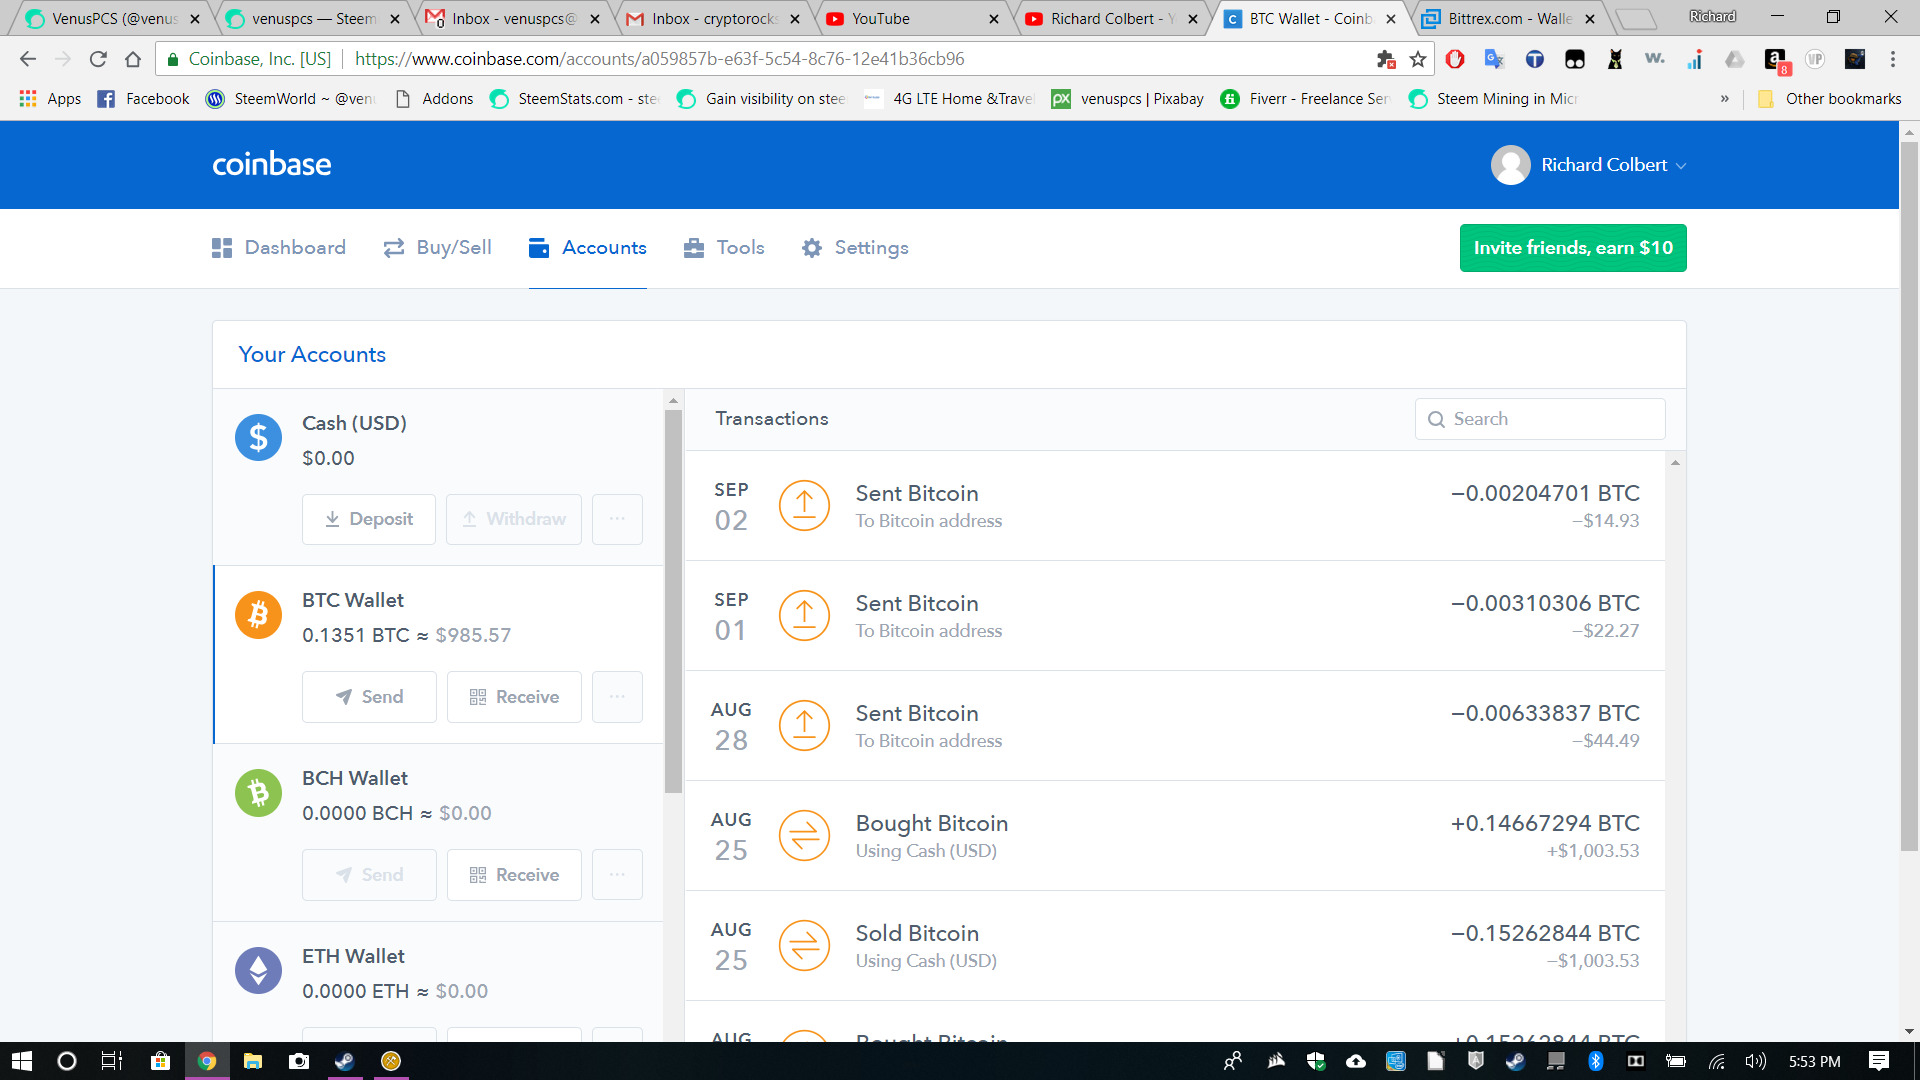Expand hidden bookmarks overflow chevron
Viewport: 1920px width, 1080px height.
tap(1724, 99)
